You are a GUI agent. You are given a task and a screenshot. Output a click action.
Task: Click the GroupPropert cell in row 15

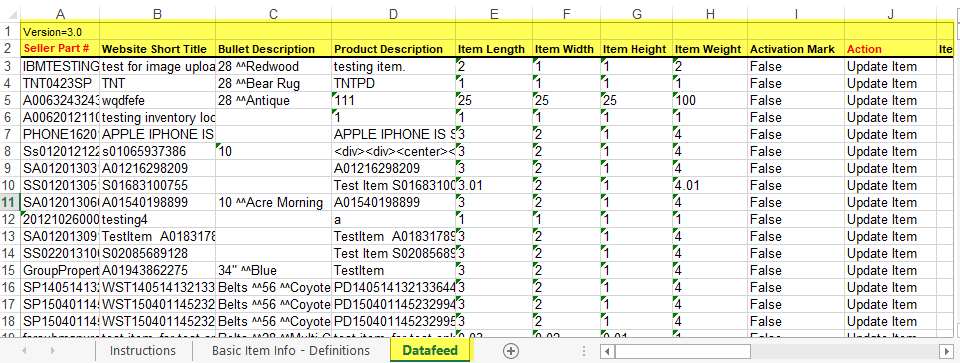(x=60, y=270)
